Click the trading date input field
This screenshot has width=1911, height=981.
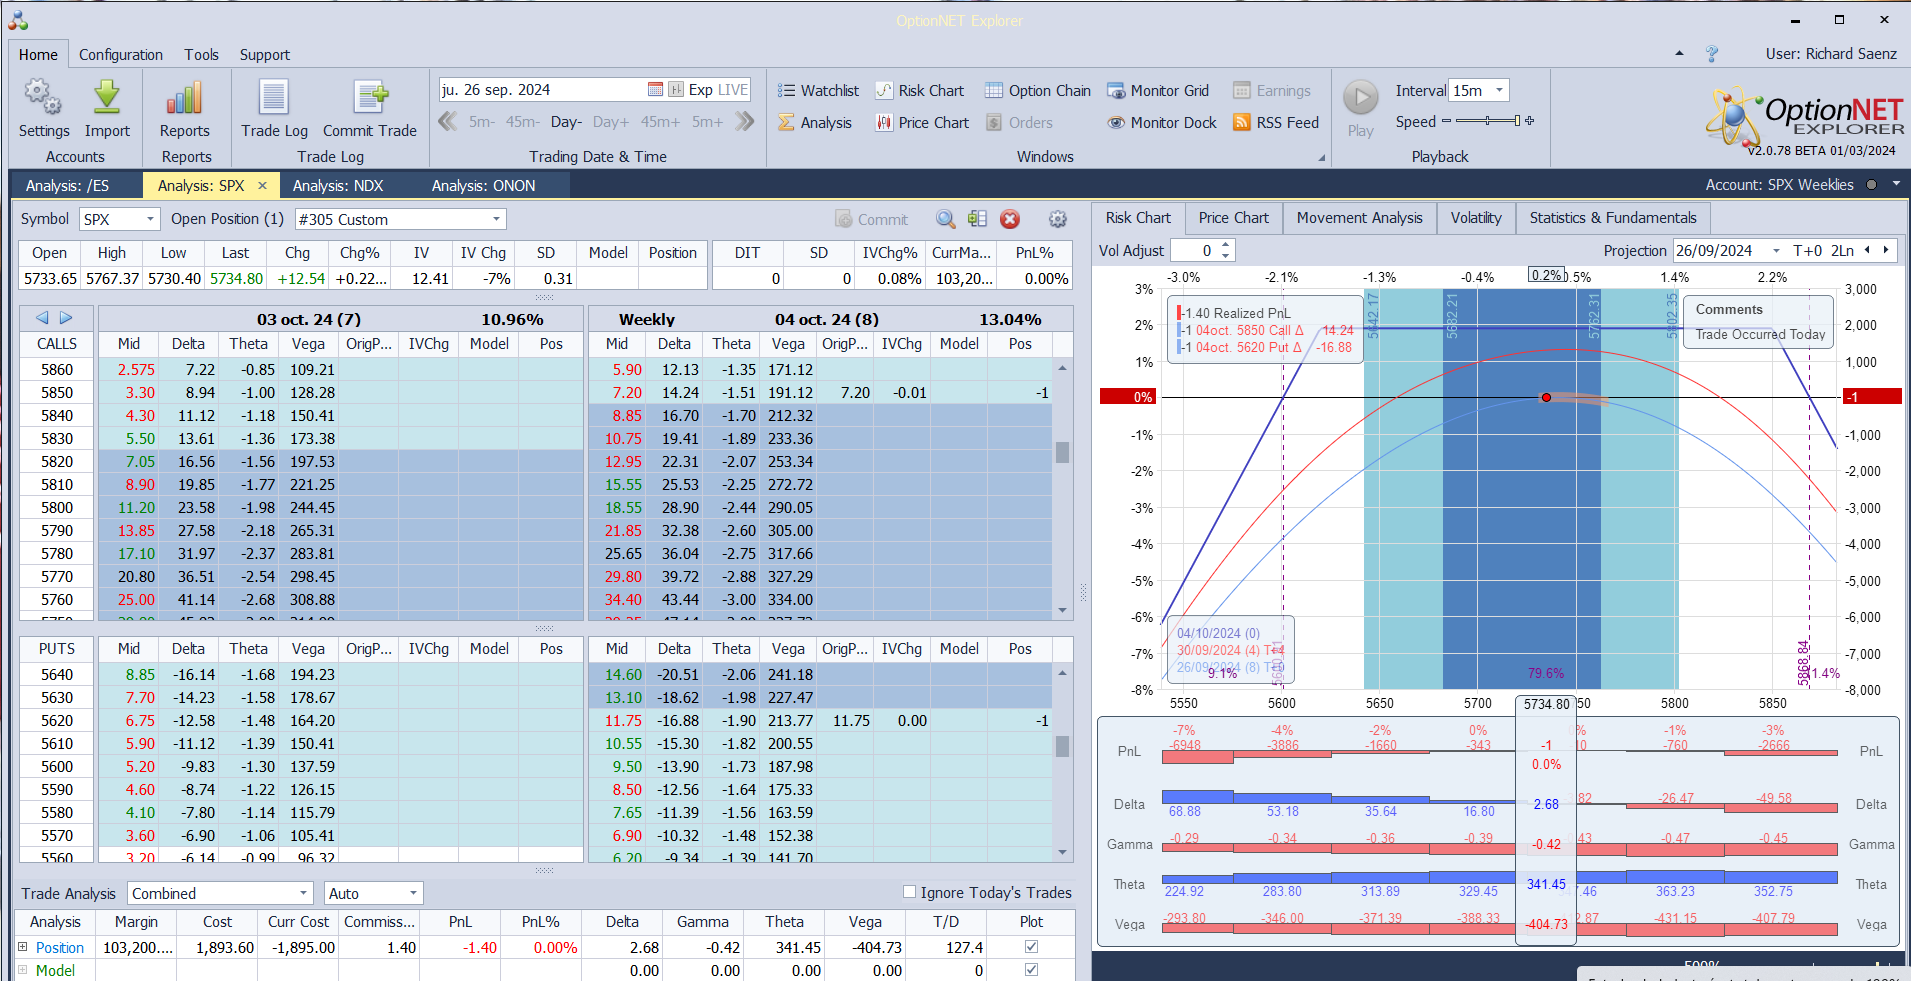pos(542,89)
